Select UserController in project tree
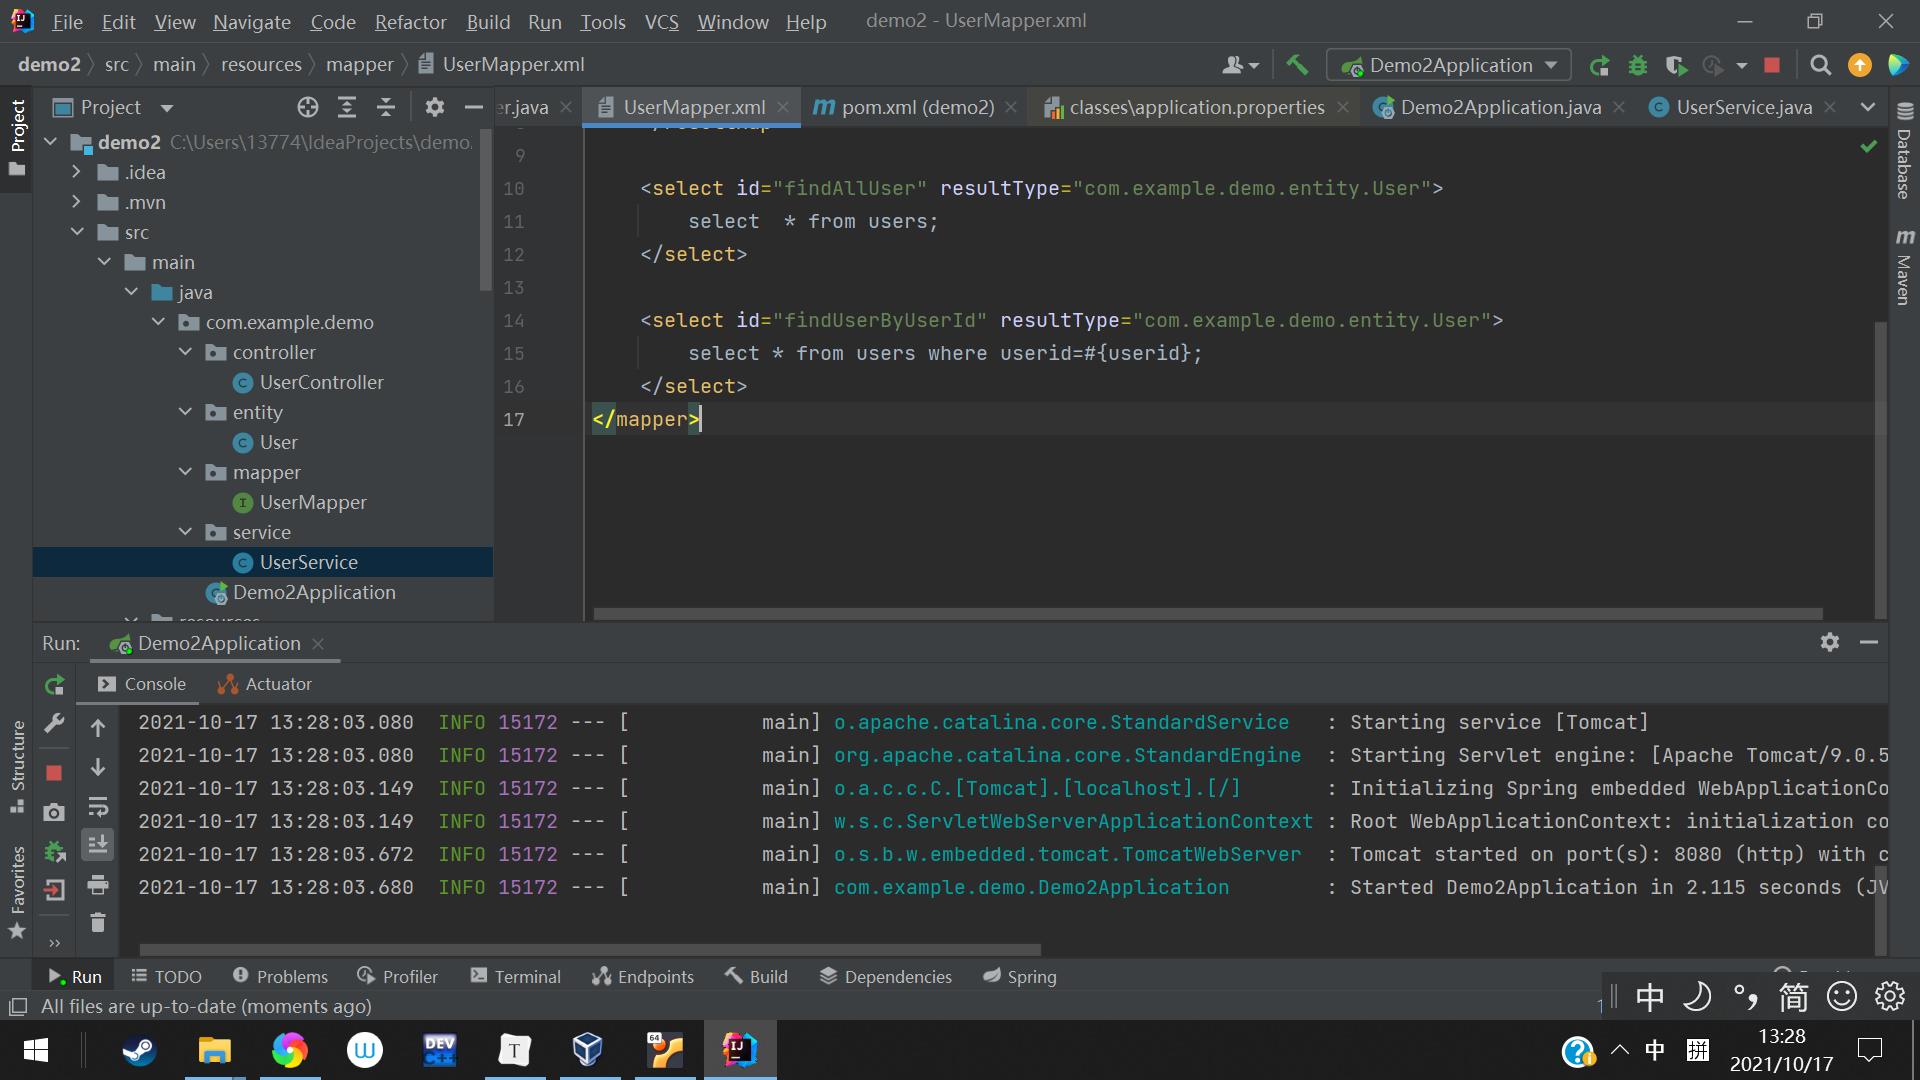Image resolution: width=1920 pixels, height=1080 pixels. click(321, 382)
